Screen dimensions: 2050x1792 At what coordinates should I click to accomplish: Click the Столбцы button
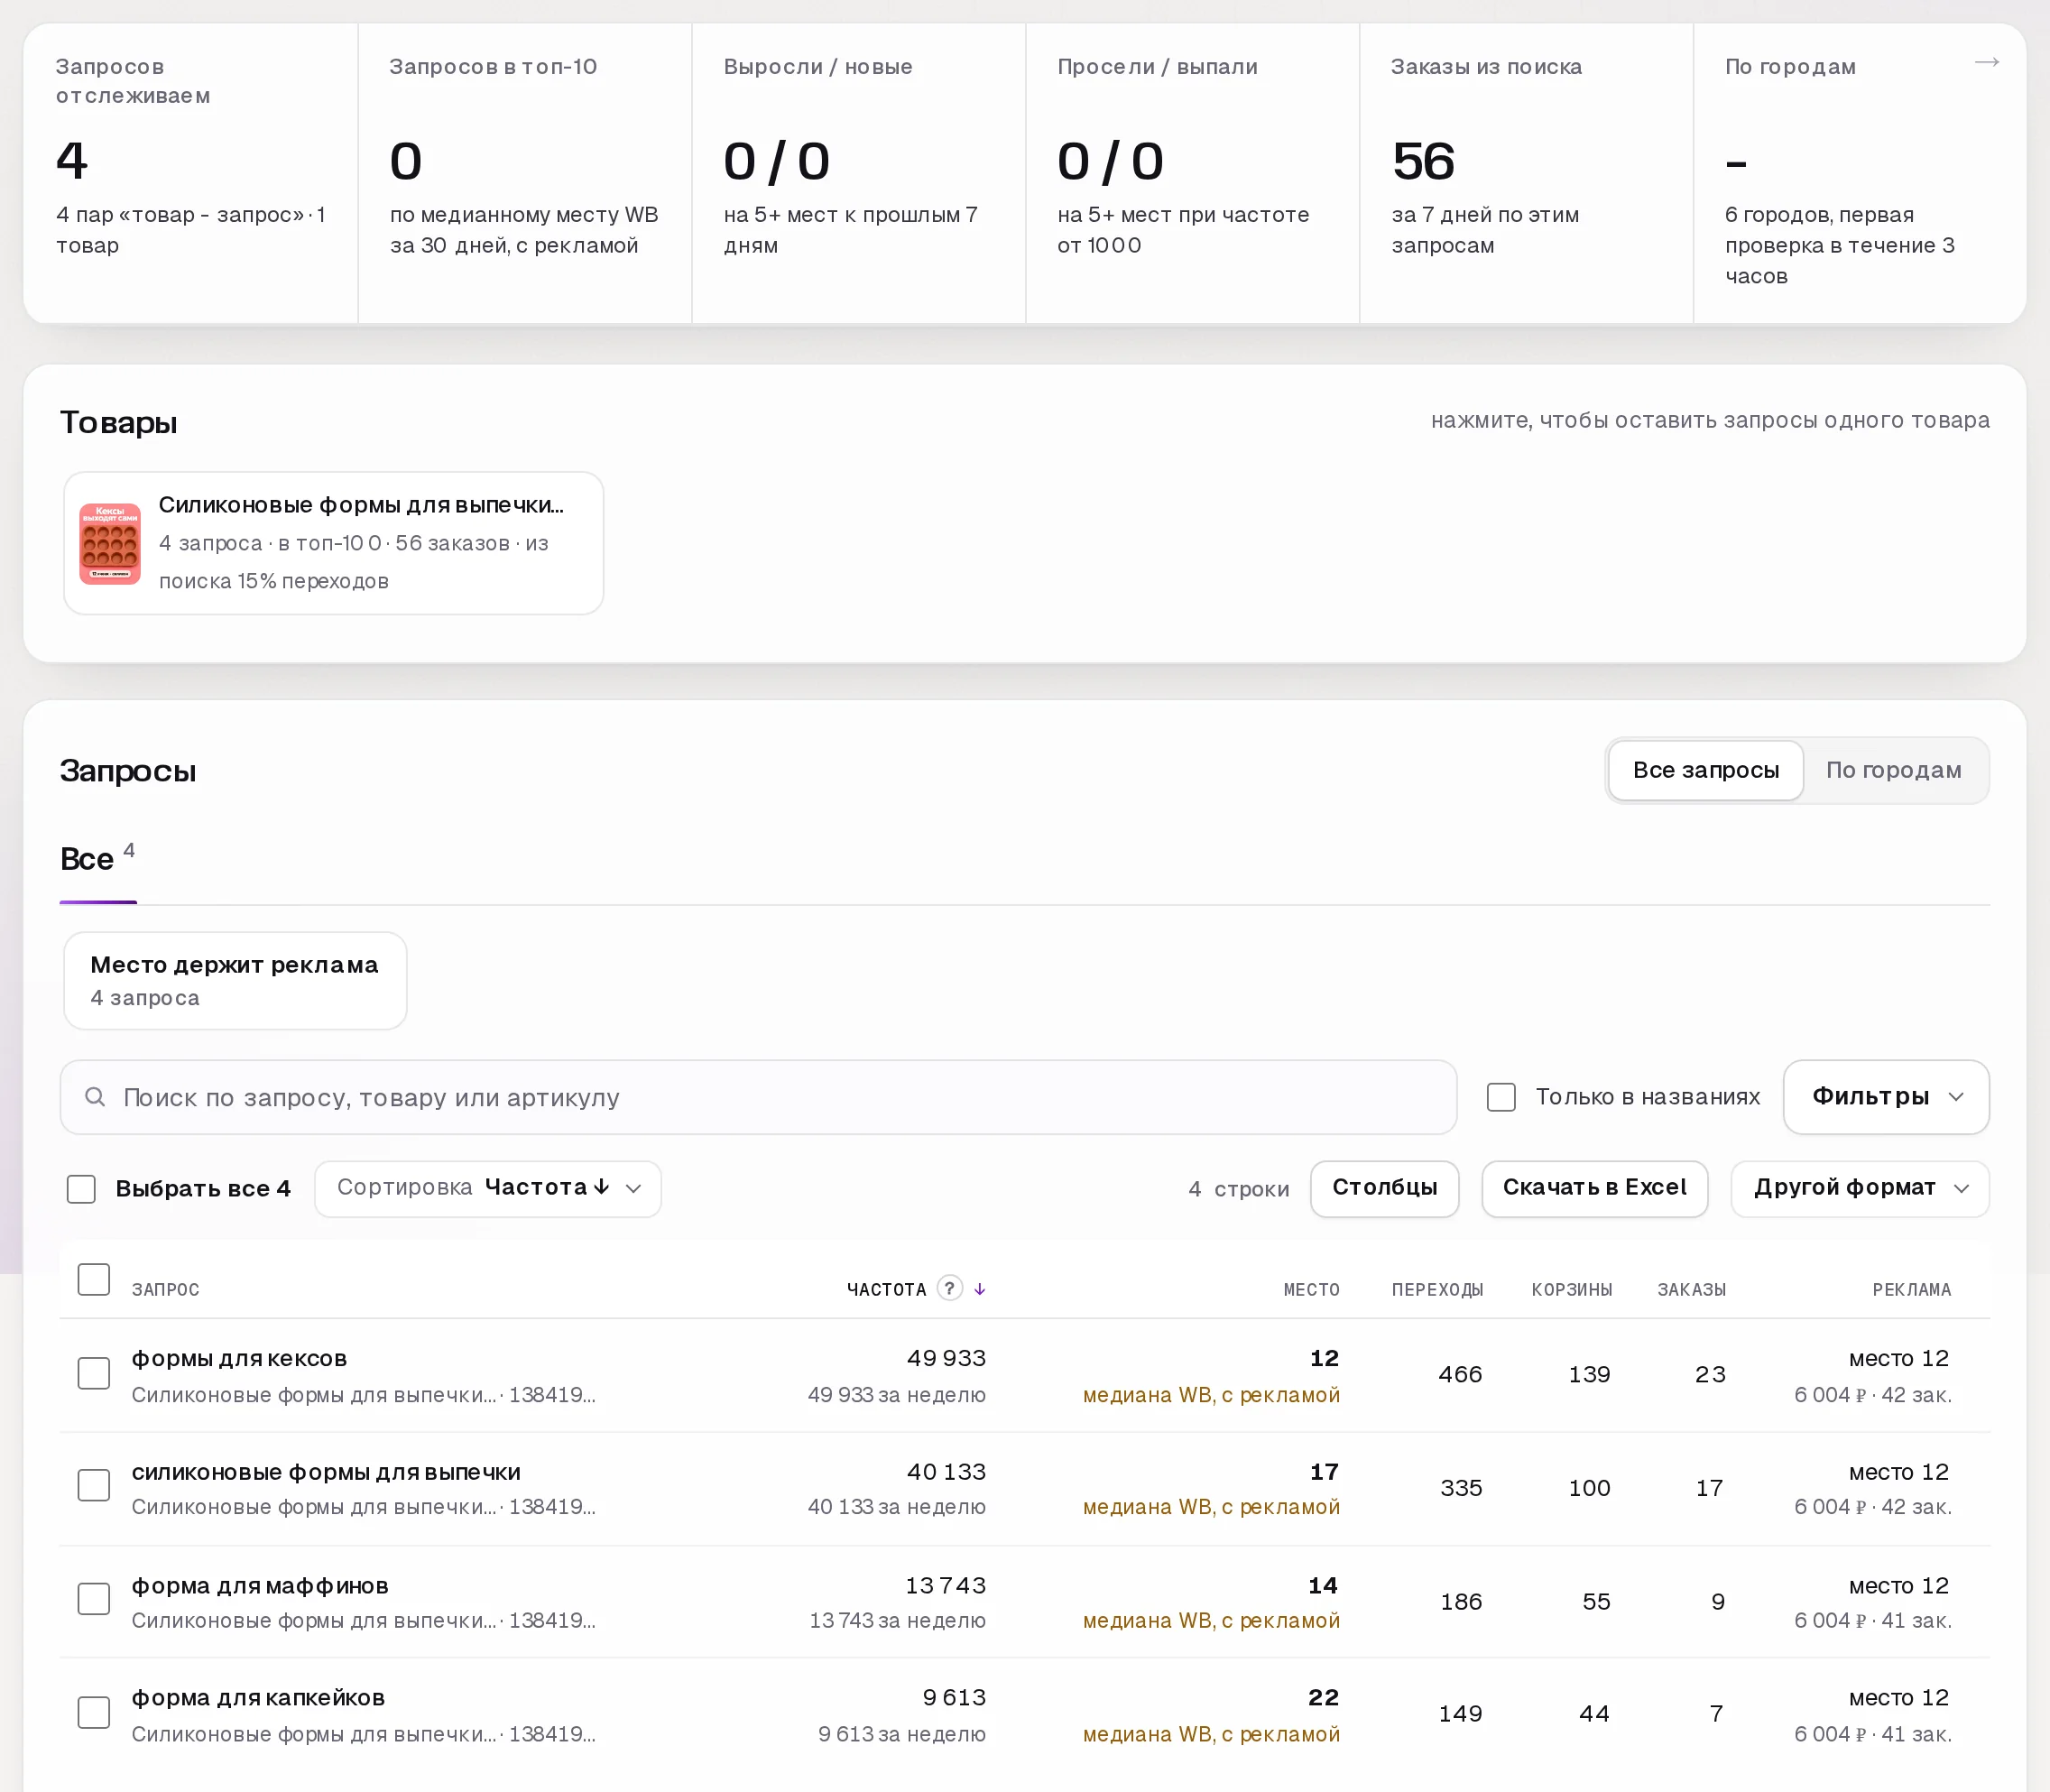(1384, 1188)
